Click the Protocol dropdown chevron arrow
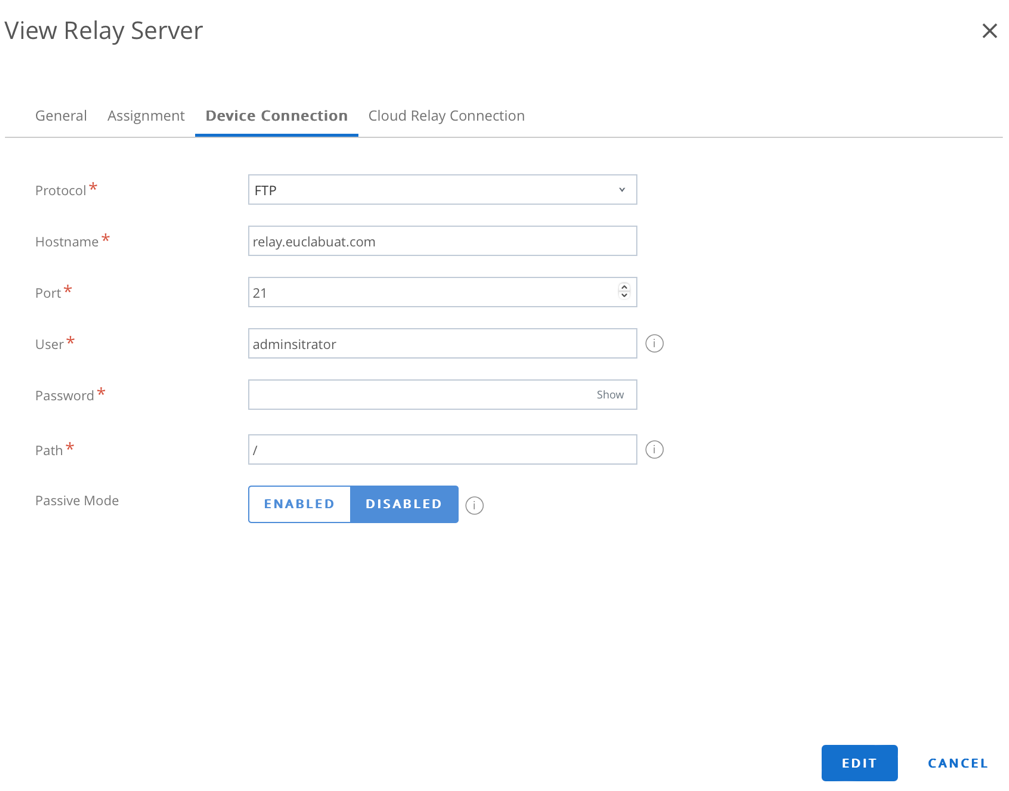1009x791 pixels. point(622,190)
